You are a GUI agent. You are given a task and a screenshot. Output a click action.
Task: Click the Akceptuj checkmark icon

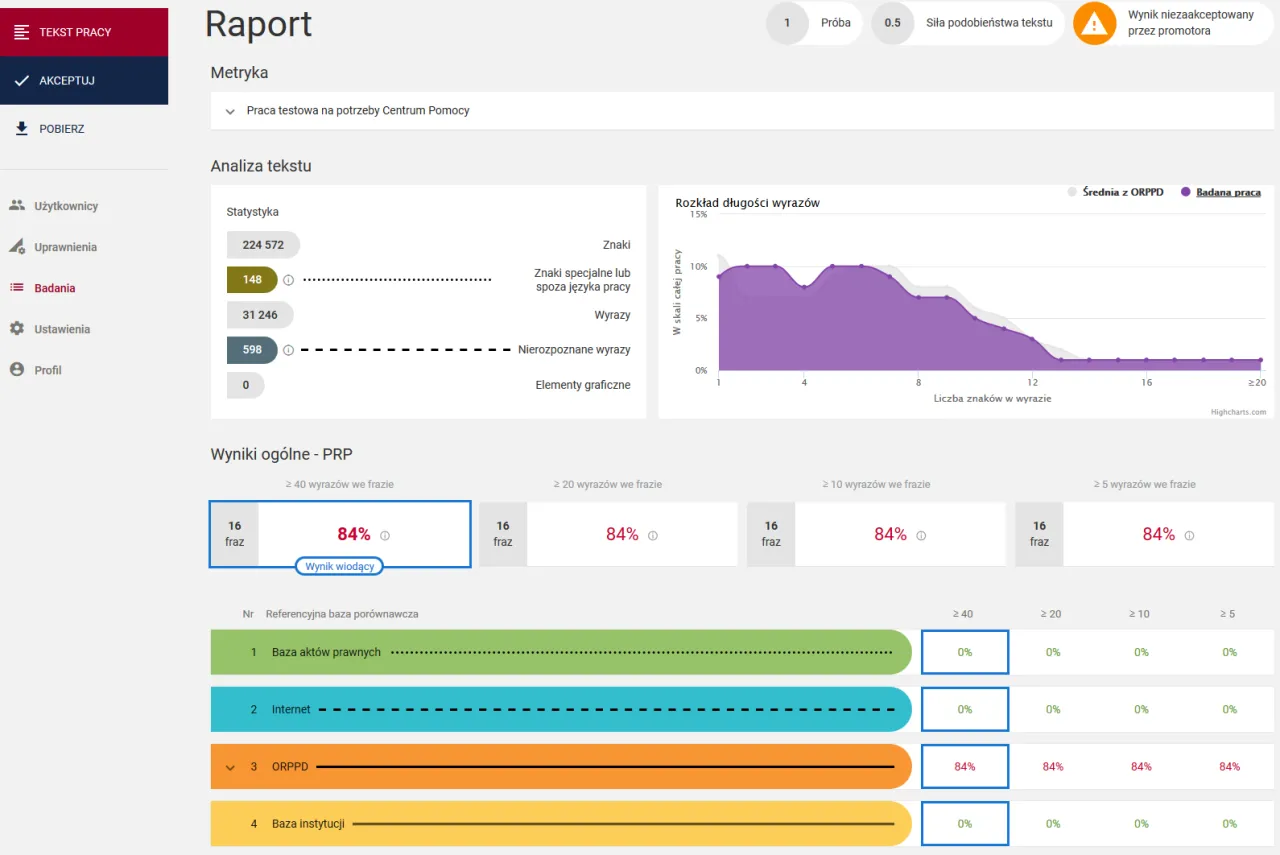[x=22, y=81]
